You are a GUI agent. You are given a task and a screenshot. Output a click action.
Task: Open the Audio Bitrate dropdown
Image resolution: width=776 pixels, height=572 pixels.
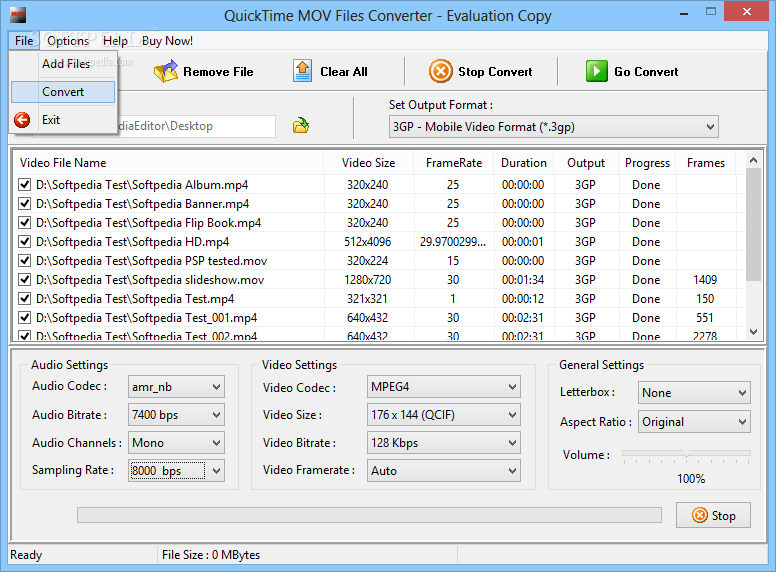[x=176, y=415]
